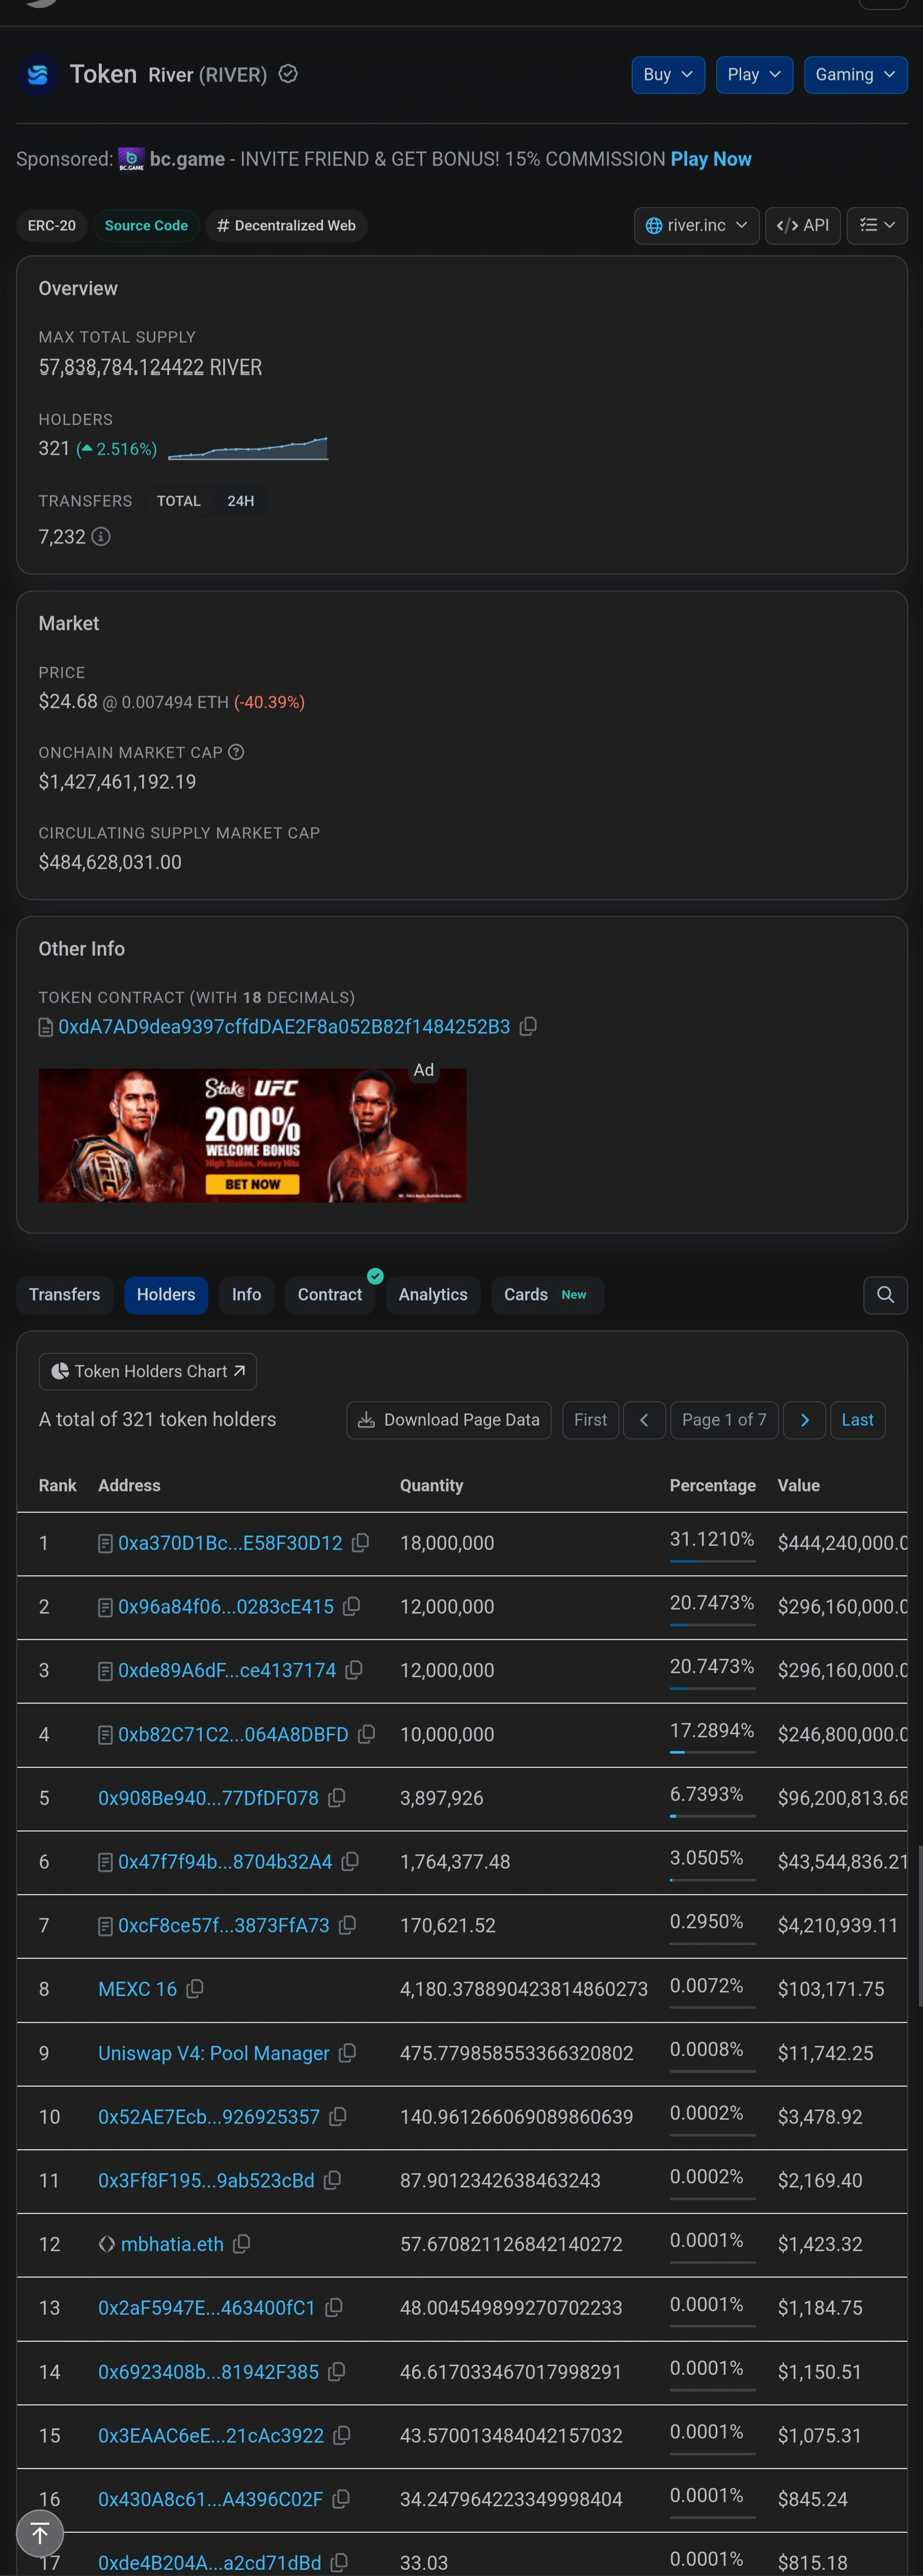Click the onchain market cap help icon
The image size is (923, 2576).
point(236,752)
